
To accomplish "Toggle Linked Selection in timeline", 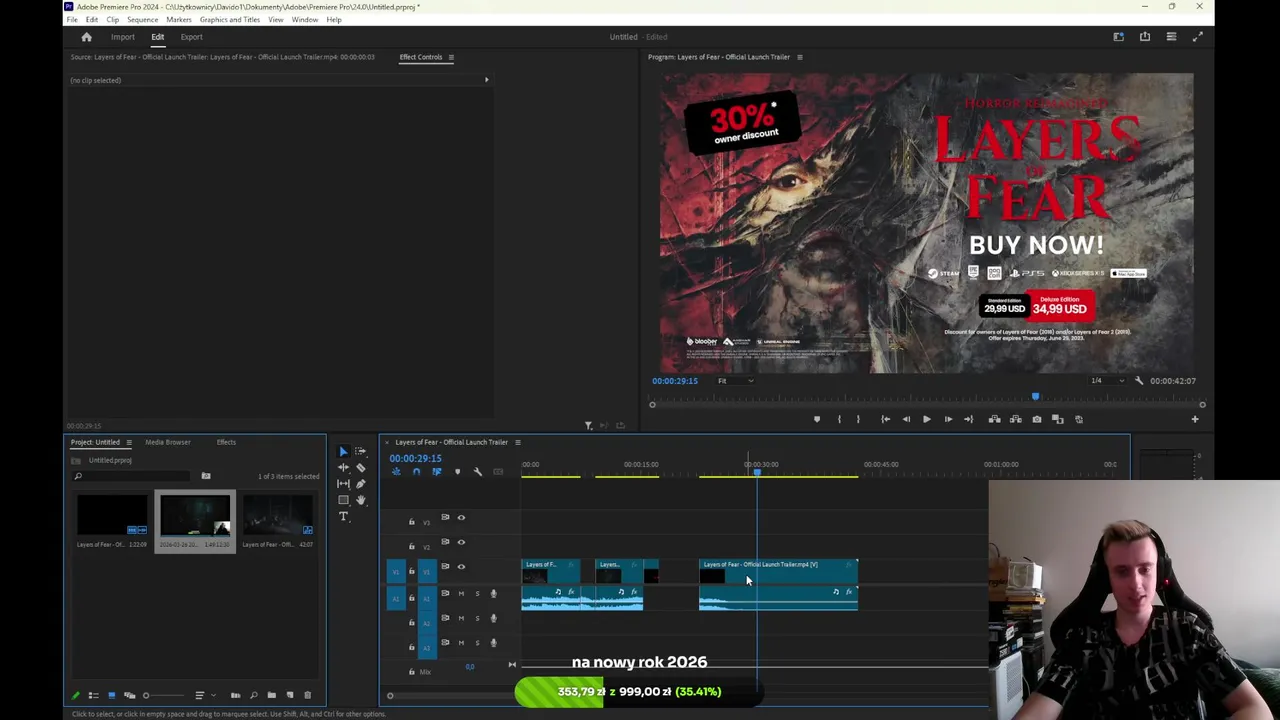I will click(437, 472).
